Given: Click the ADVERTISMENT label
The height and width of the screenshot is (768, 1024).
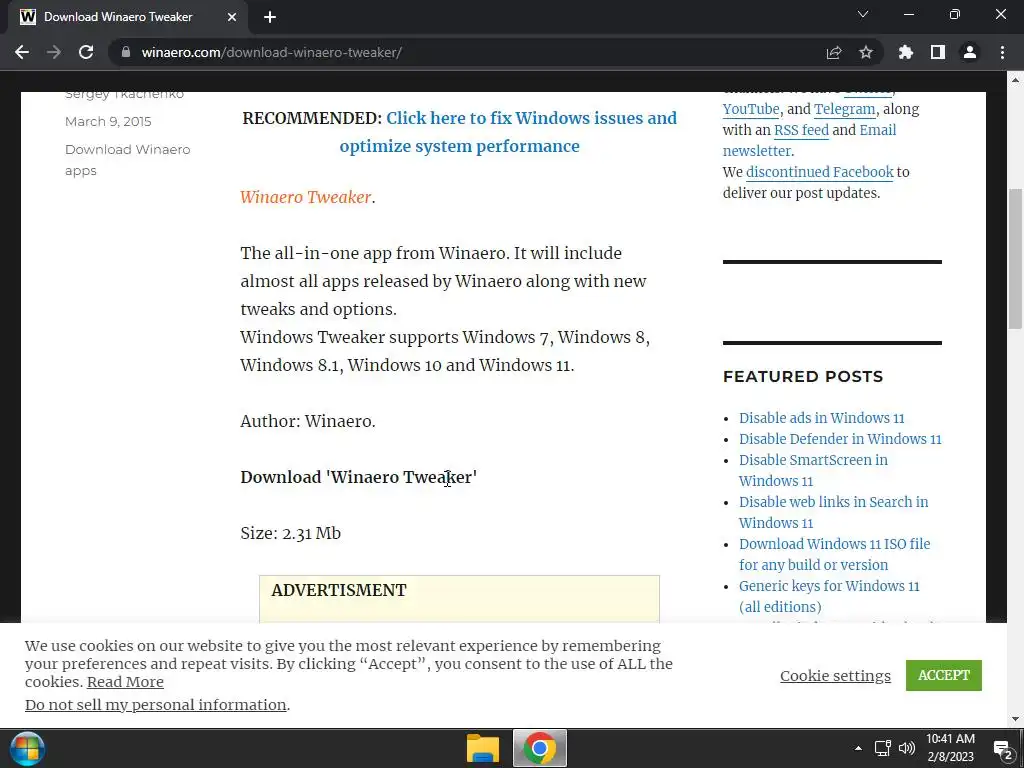Looking at the screenshot, I should [339, 590].
